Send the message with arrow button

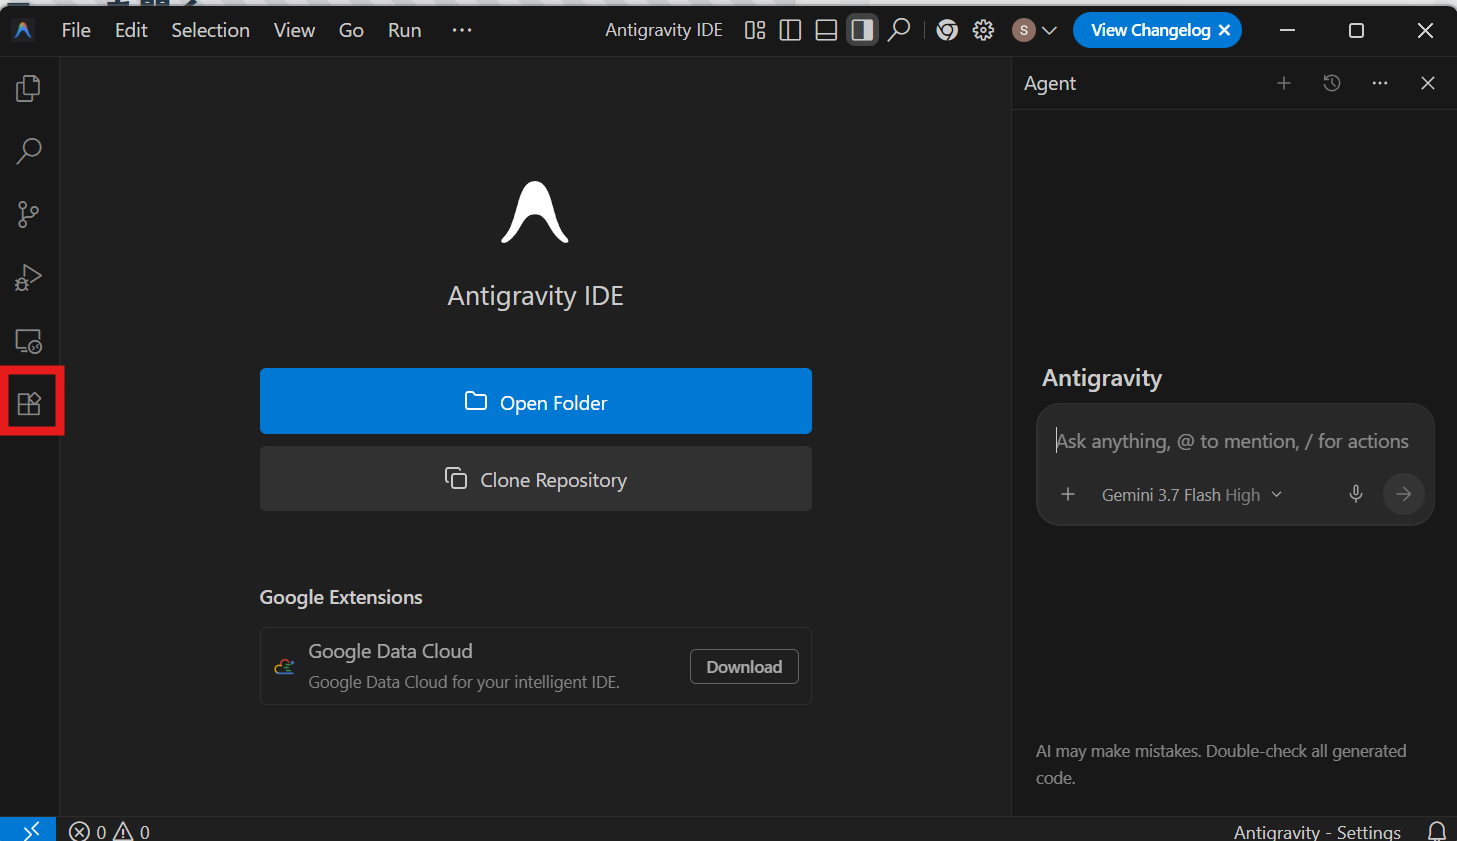[x=1404, y=494]
